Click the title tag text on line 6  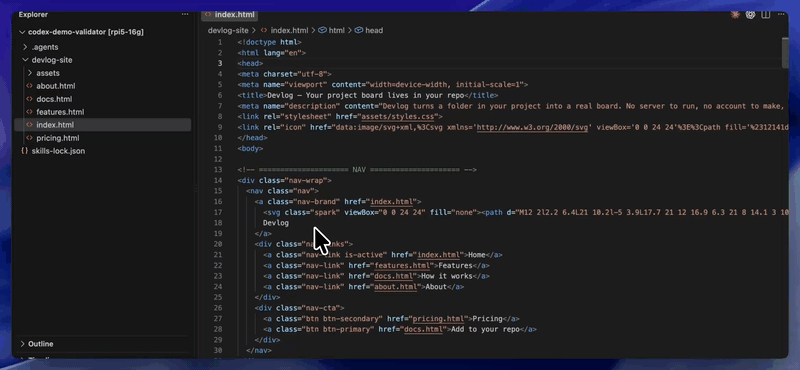tap(367, 95)
